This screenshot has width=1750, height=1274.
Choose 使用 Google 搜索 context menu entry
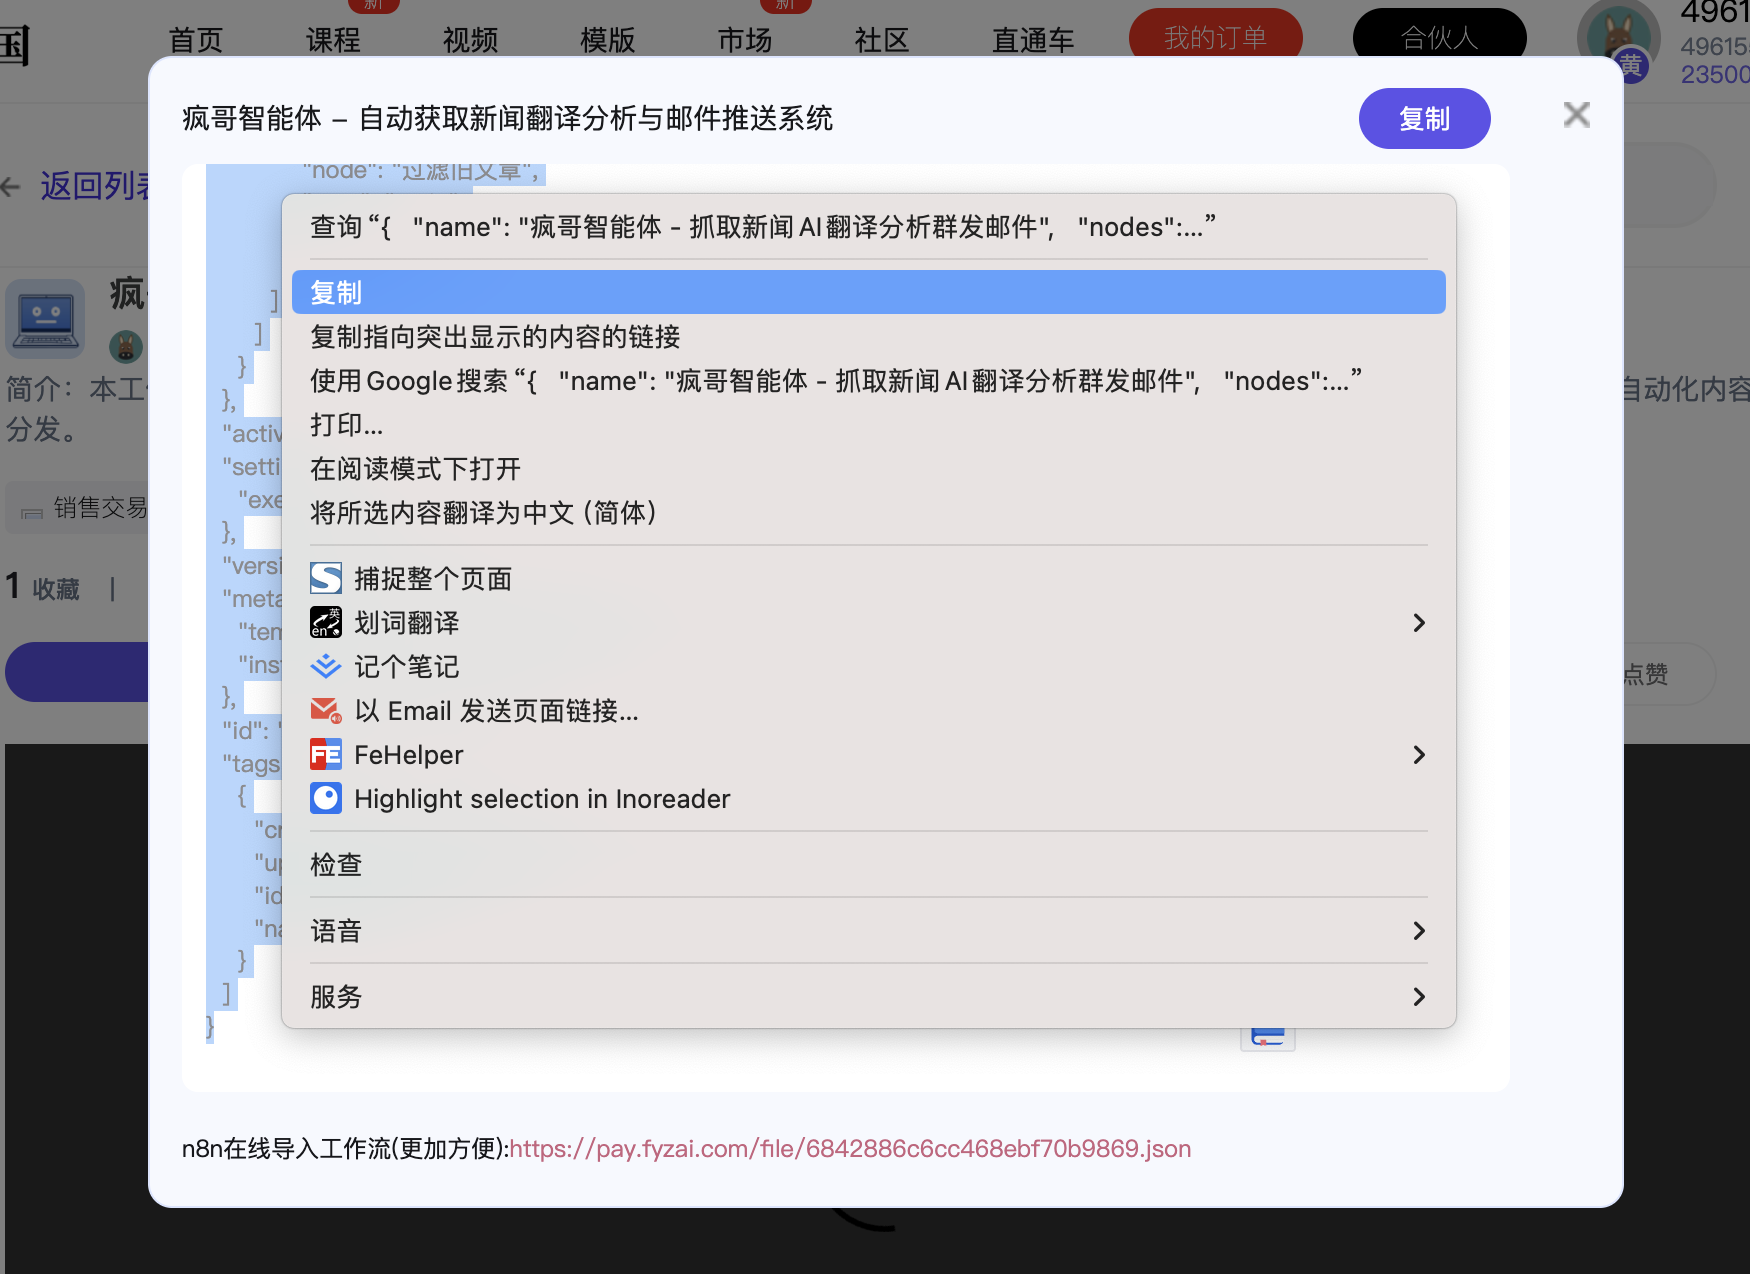click(x=868, y=381)
